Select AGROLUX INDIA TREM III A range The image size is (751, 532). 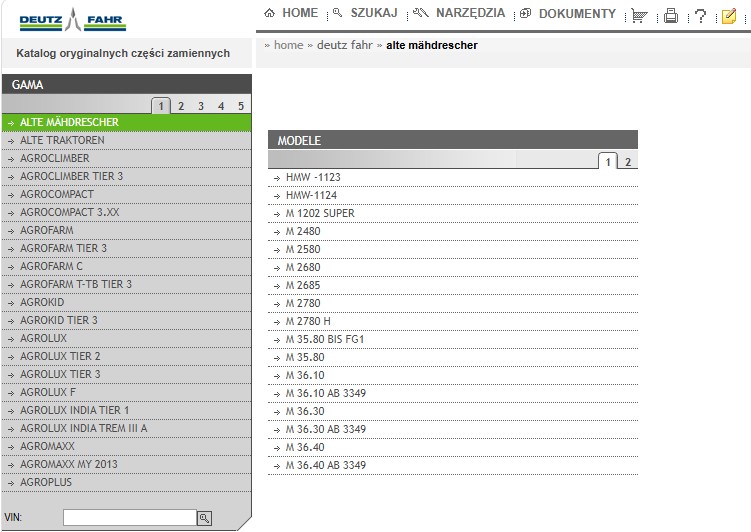tap(126, 429)
